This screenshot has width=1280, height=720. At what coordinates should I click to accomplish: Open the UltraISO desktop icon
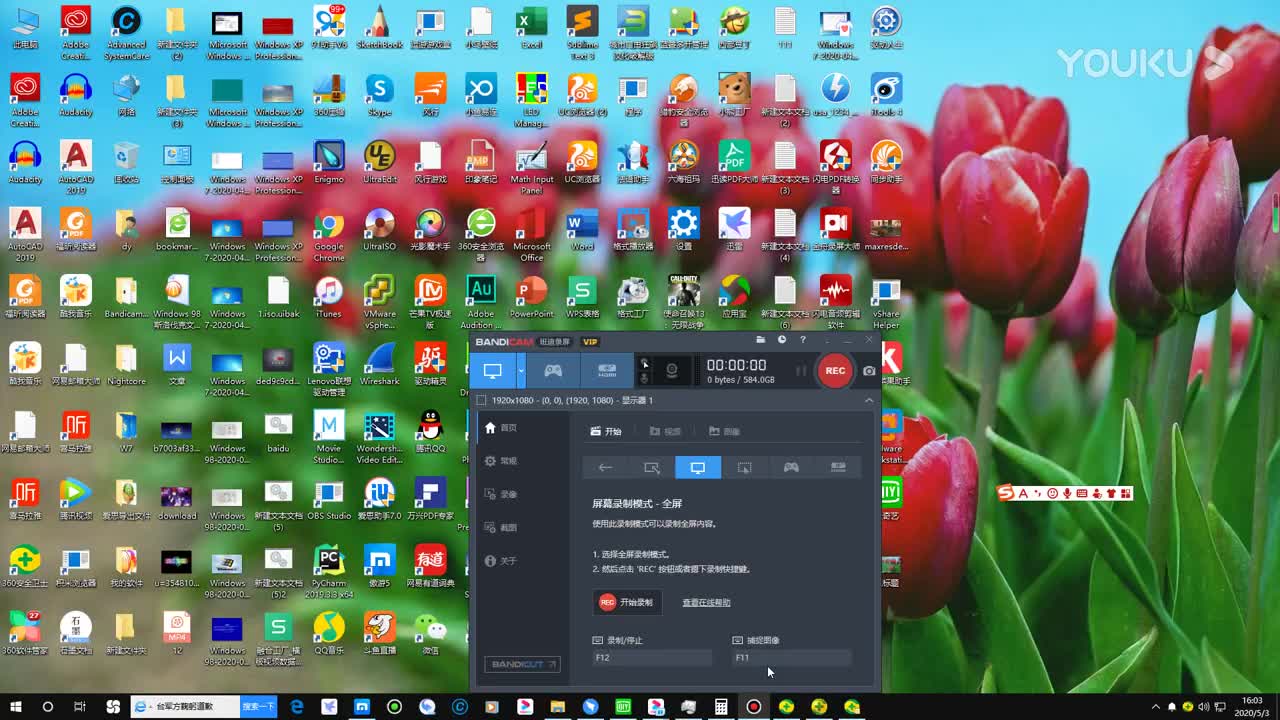tap(379, 229)
